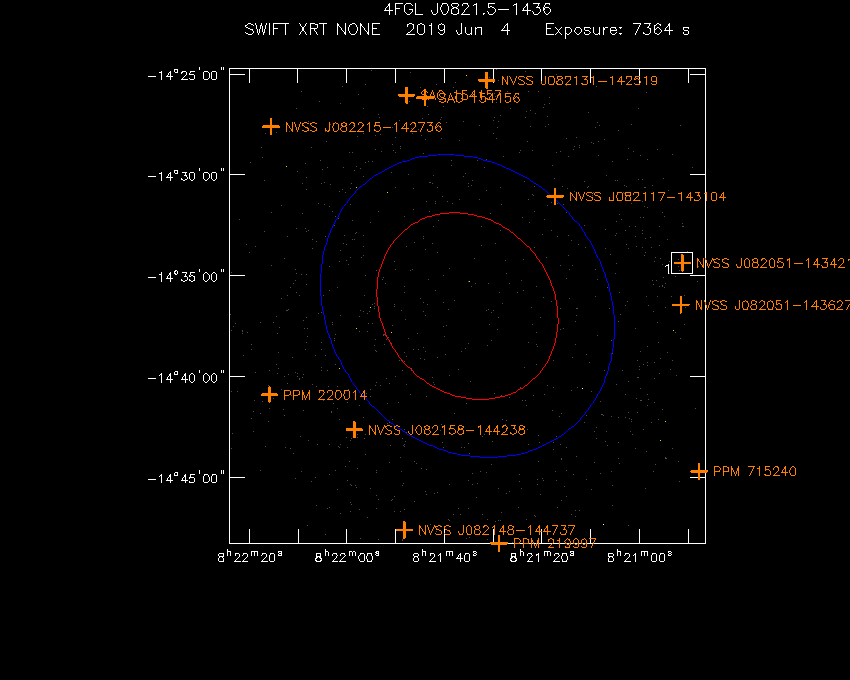The height and width of the screenshot is (680, 850).
Task: Click the PPM 715240 cross marker
Action: (x=699, y=471)
